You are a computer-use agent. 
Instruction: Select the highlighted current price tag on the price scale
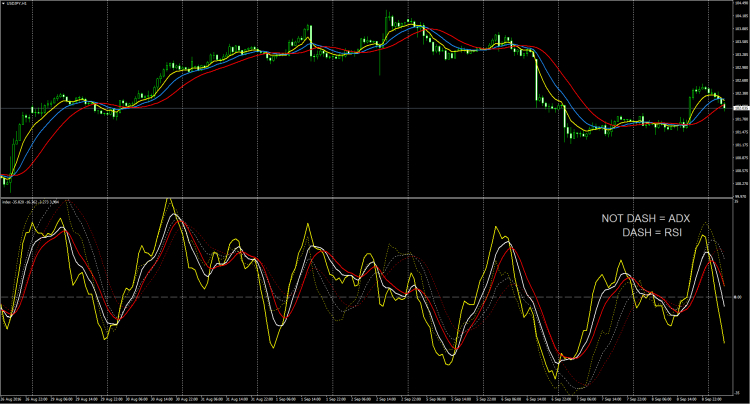click(x=741, y=108)
